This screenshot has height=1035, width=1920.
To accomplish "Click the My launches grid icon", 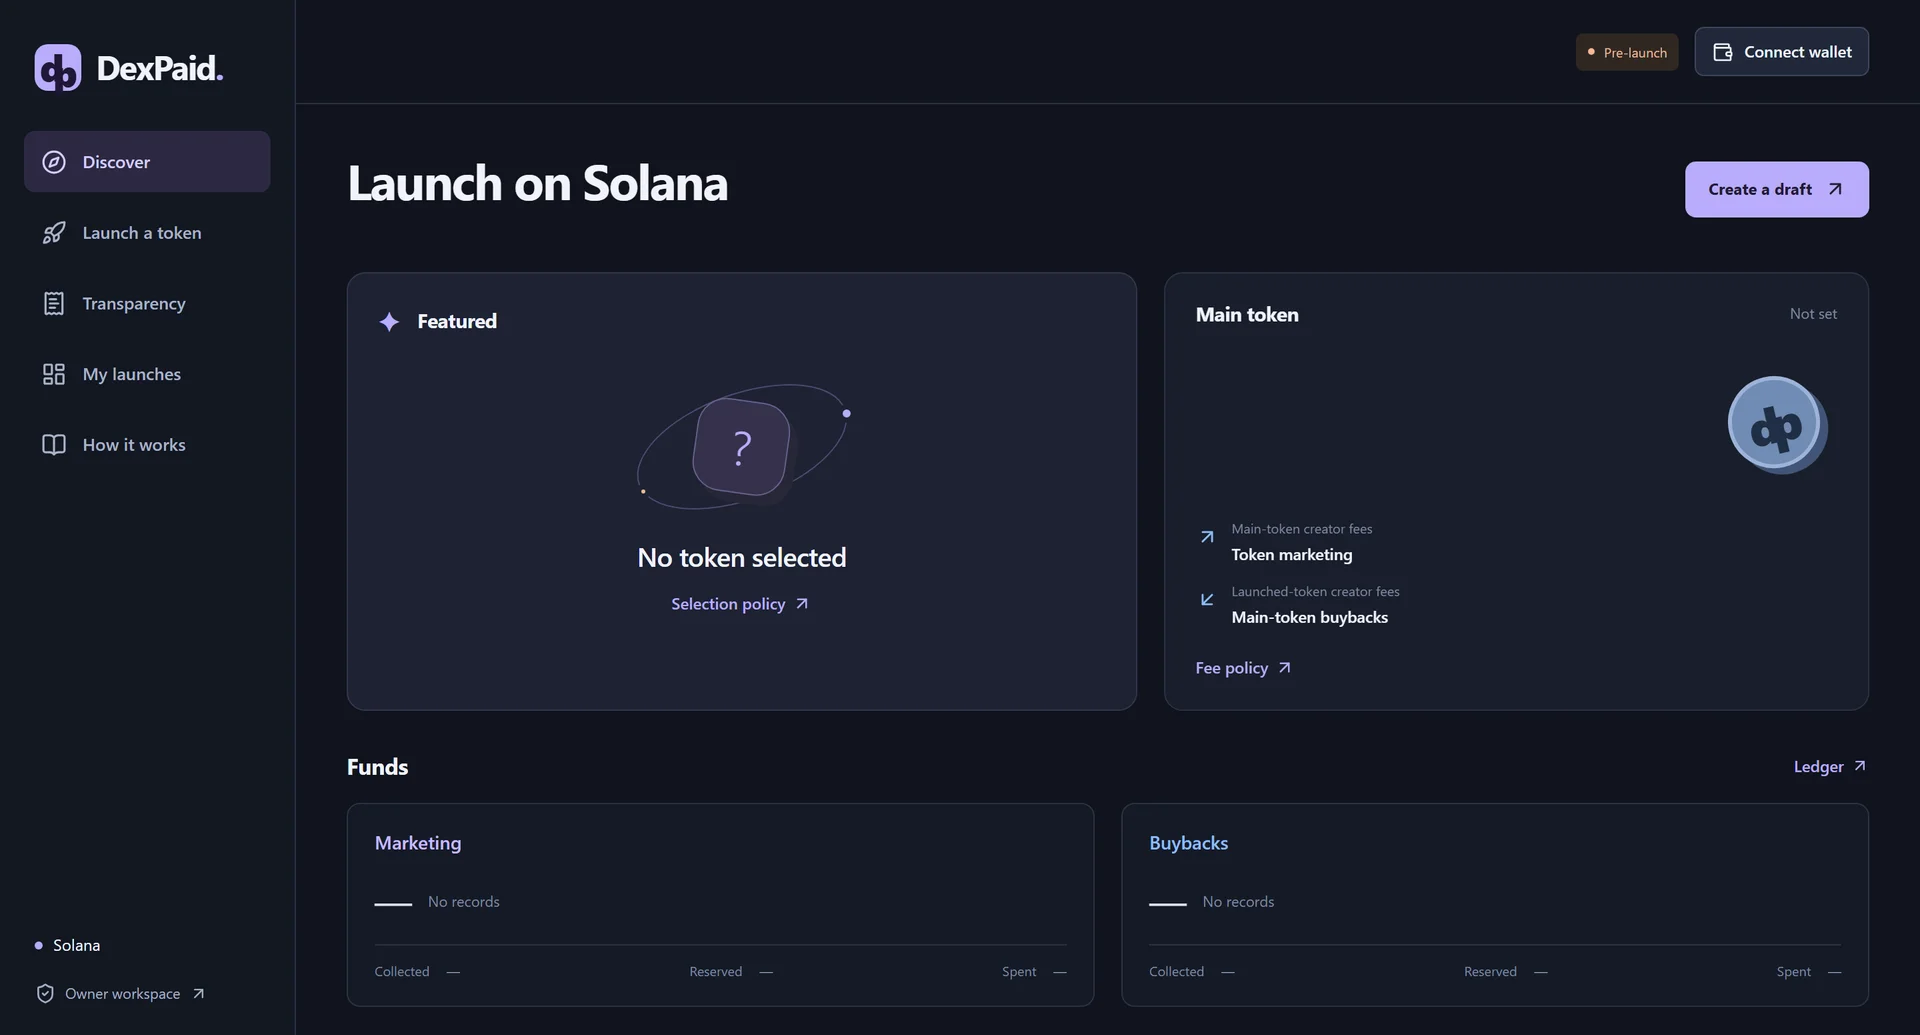I will [54, 374].
